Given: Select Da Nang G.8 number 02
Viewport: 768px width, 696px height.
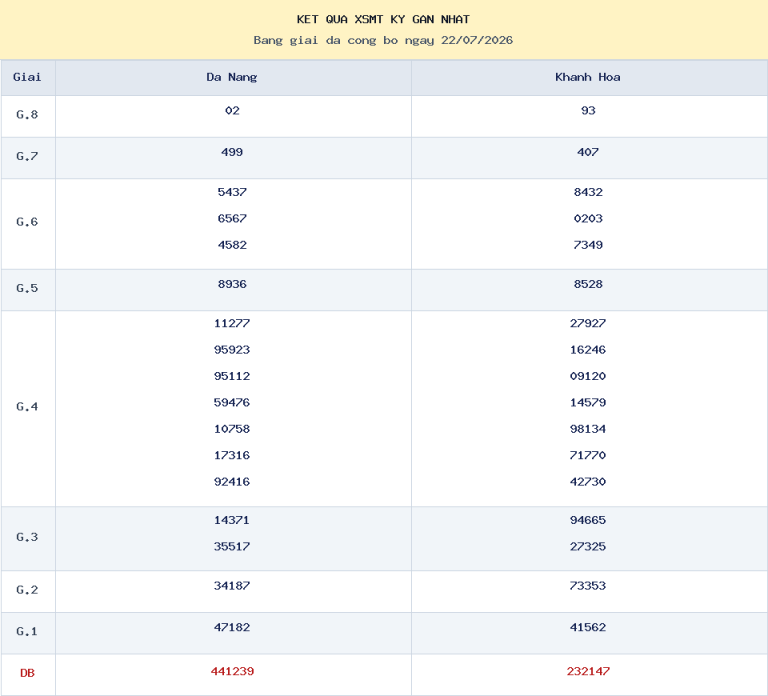Looking at the screenshot, I should click(x=232, y=111).
